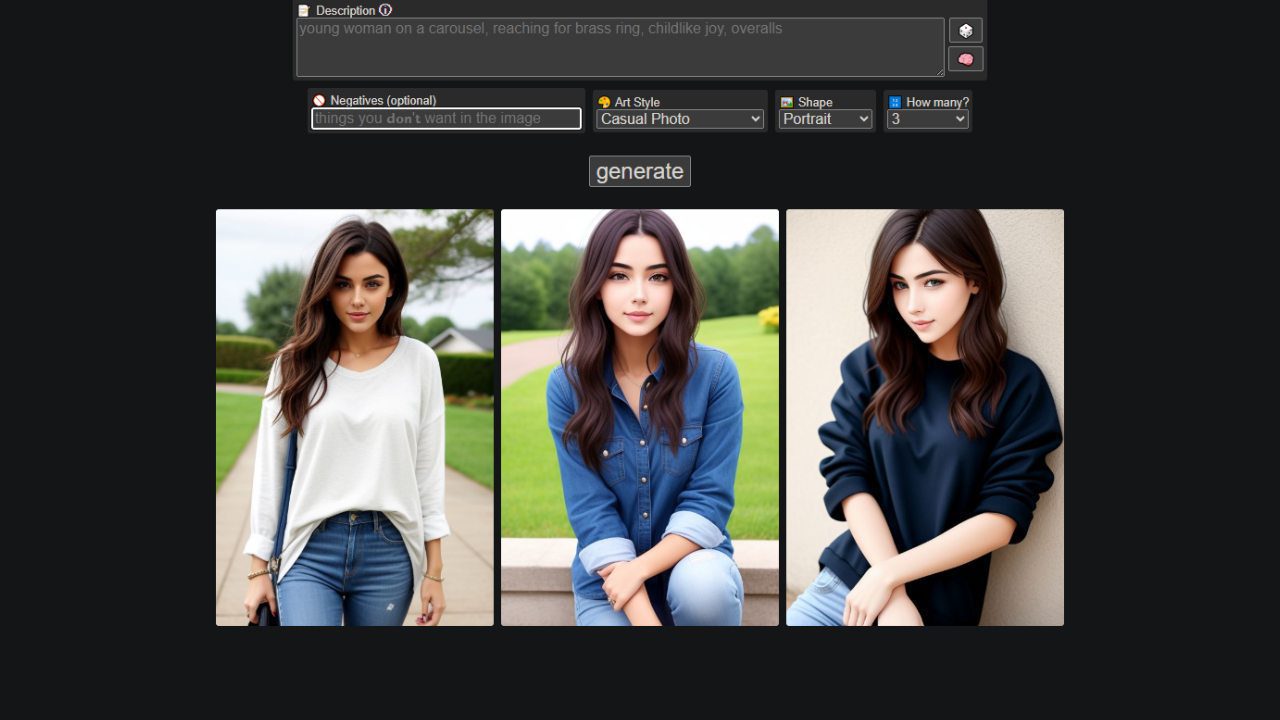The height and width of the screenshot is (720, 1280).
Task: Click the pink brain button
Action: 965,59
